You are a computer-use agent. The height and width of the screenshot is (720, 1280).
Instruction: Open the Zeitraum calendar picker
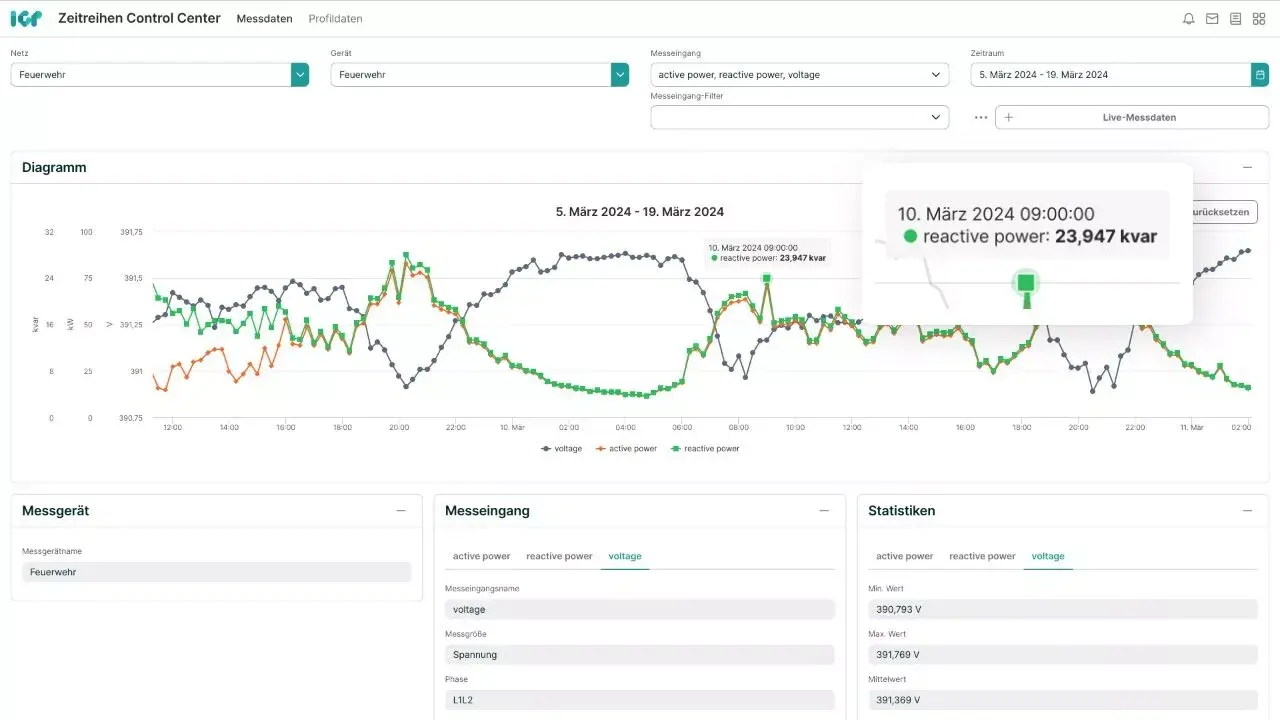[x=1260, y=75]
